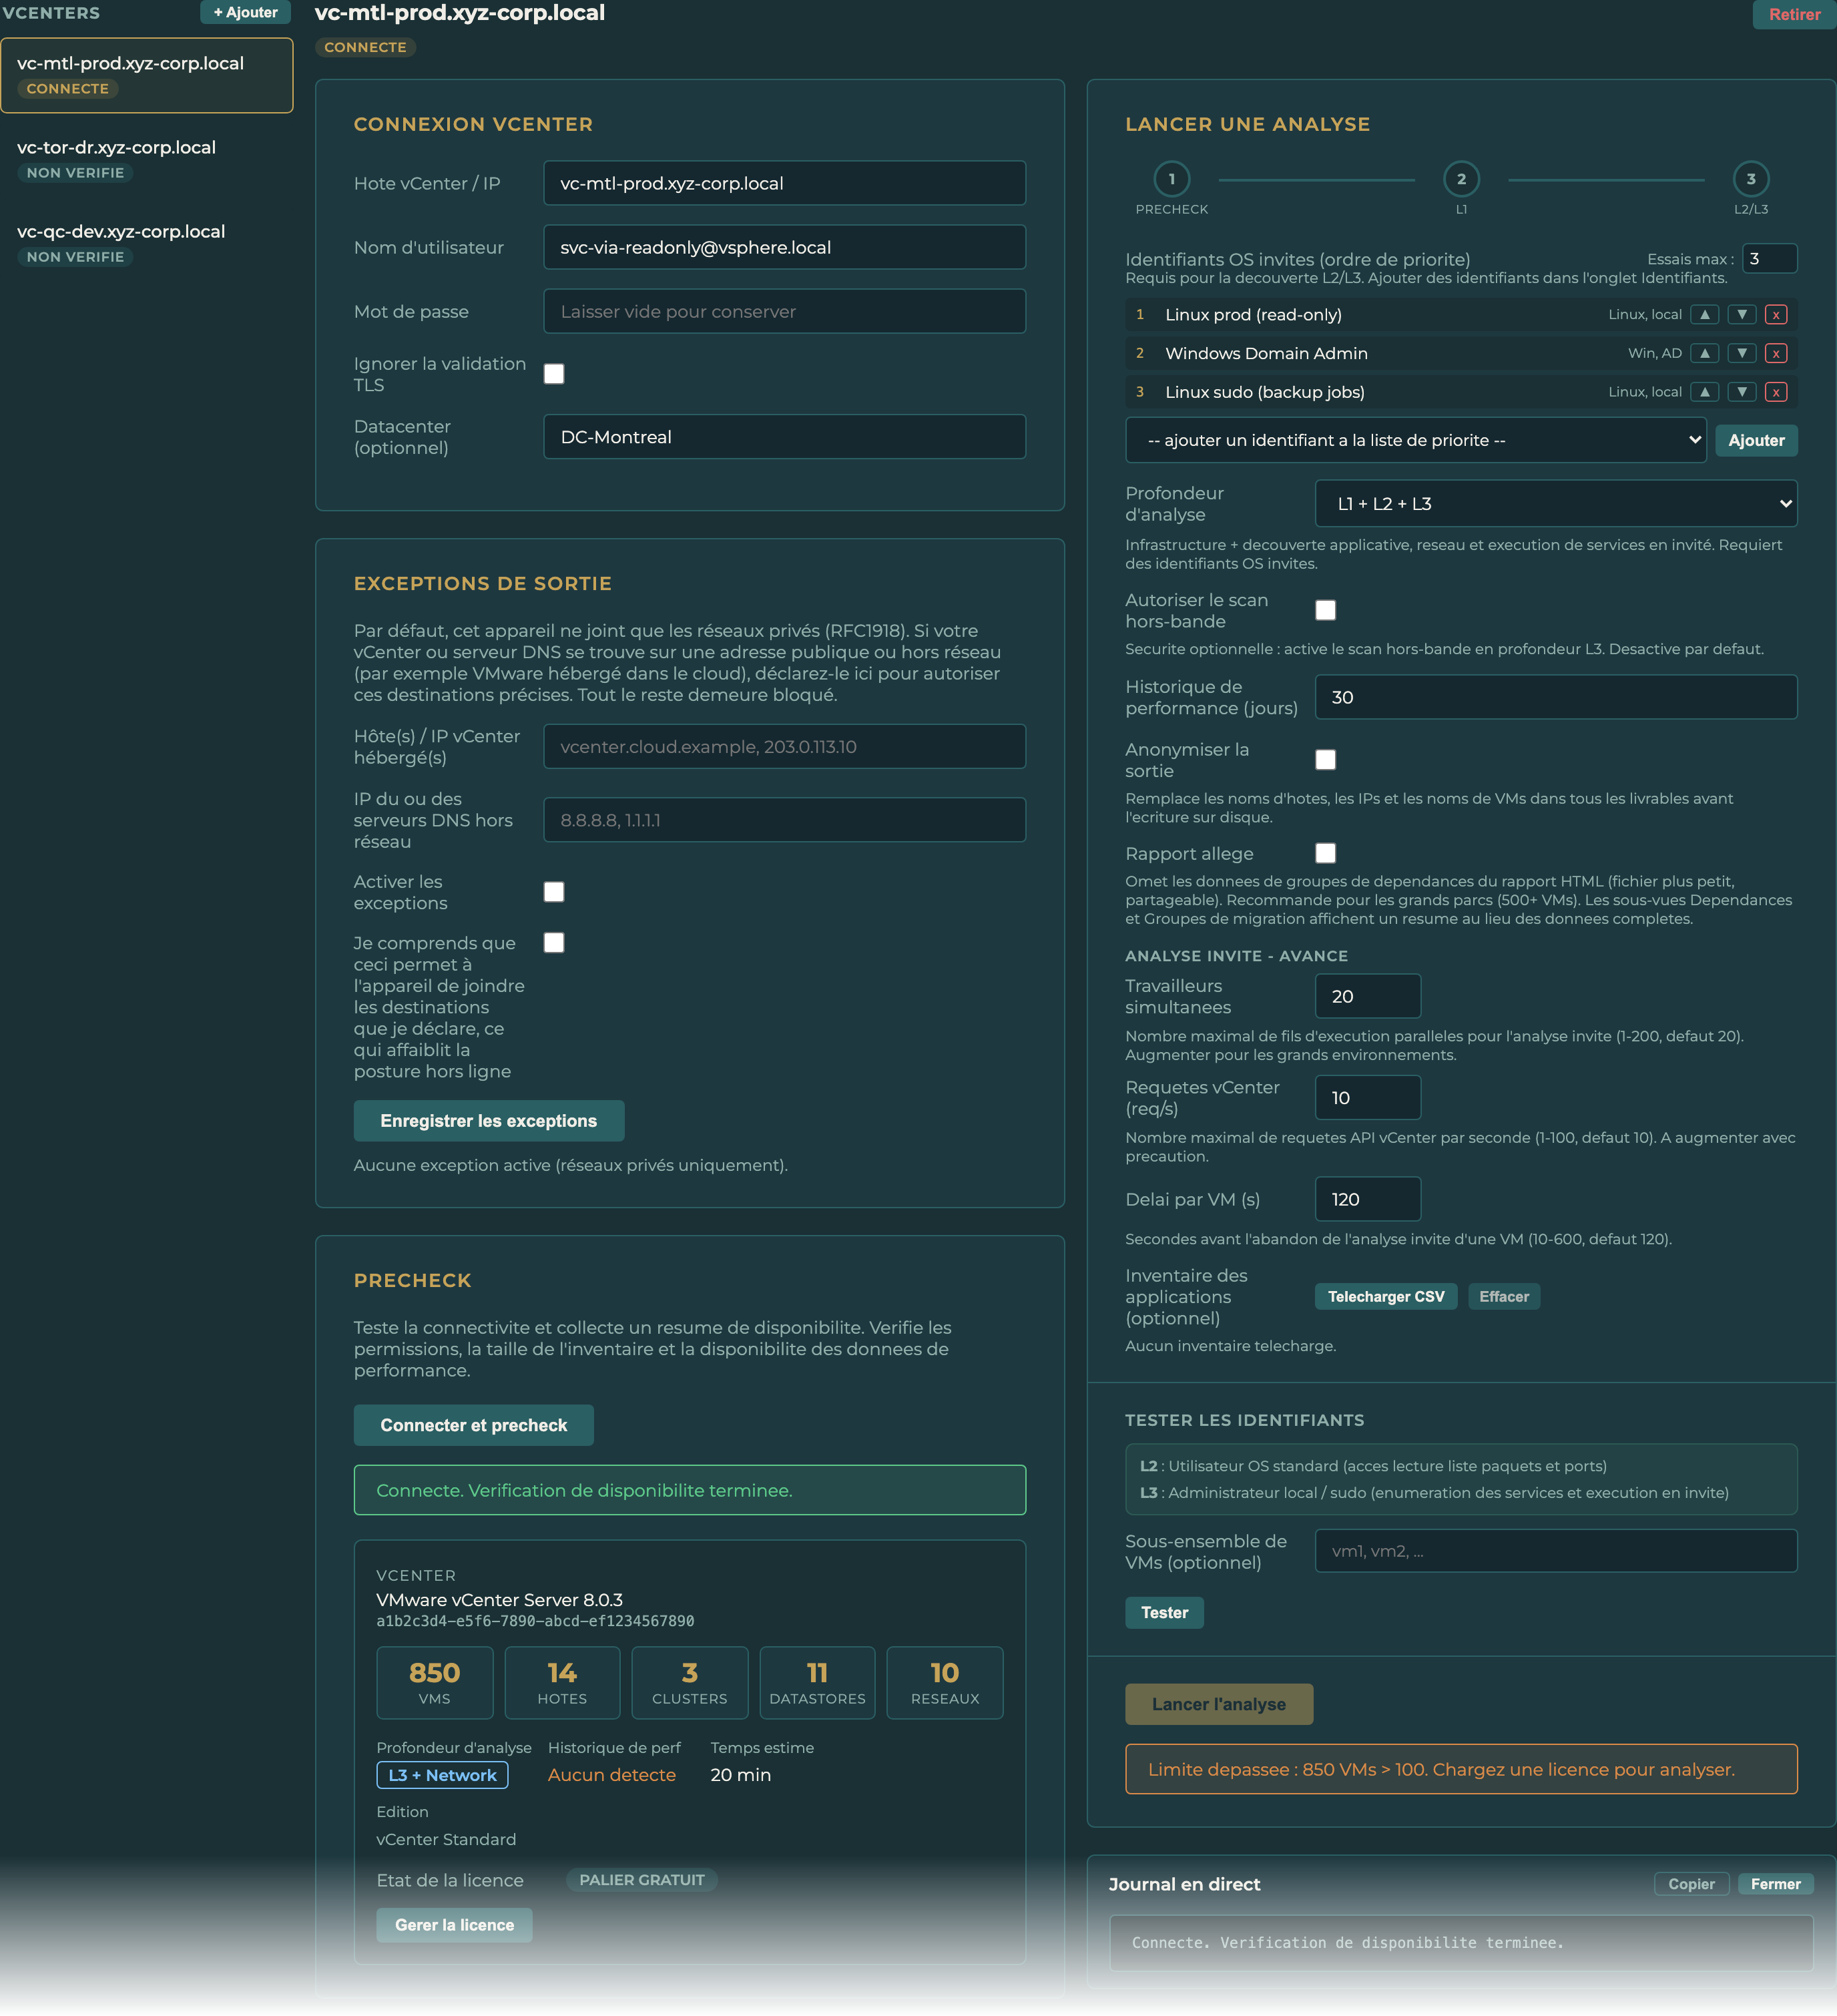Click the Tester button

coord(1164,1612)
